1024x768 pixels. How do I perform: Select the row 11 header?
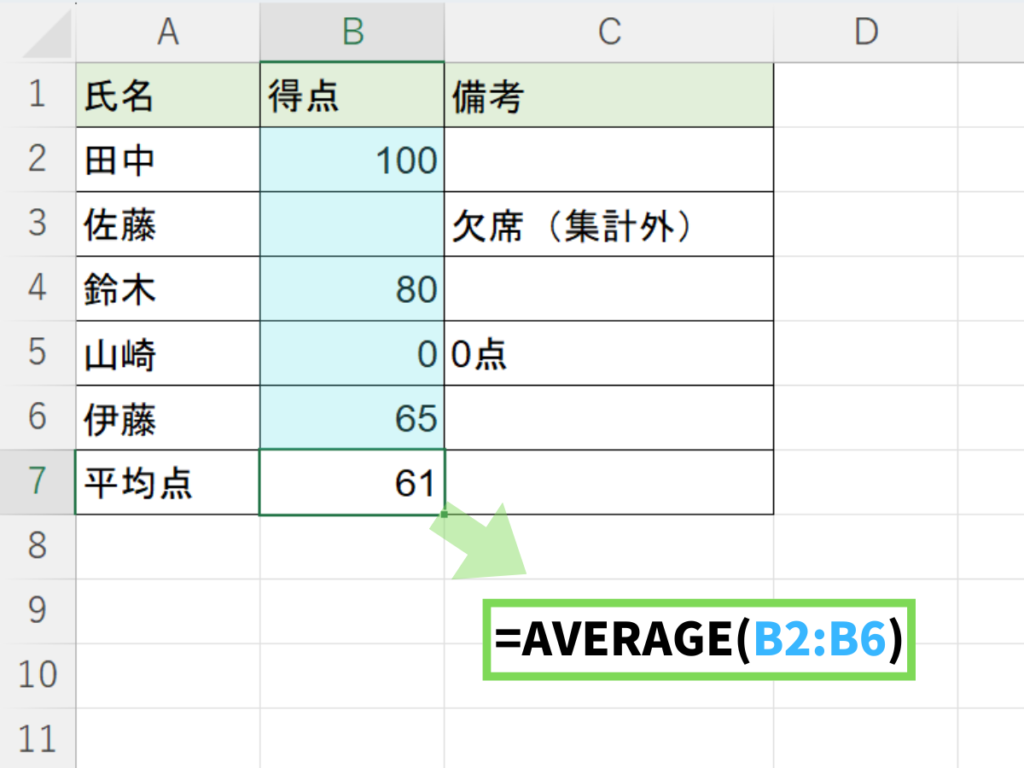[x=37, y=739]
